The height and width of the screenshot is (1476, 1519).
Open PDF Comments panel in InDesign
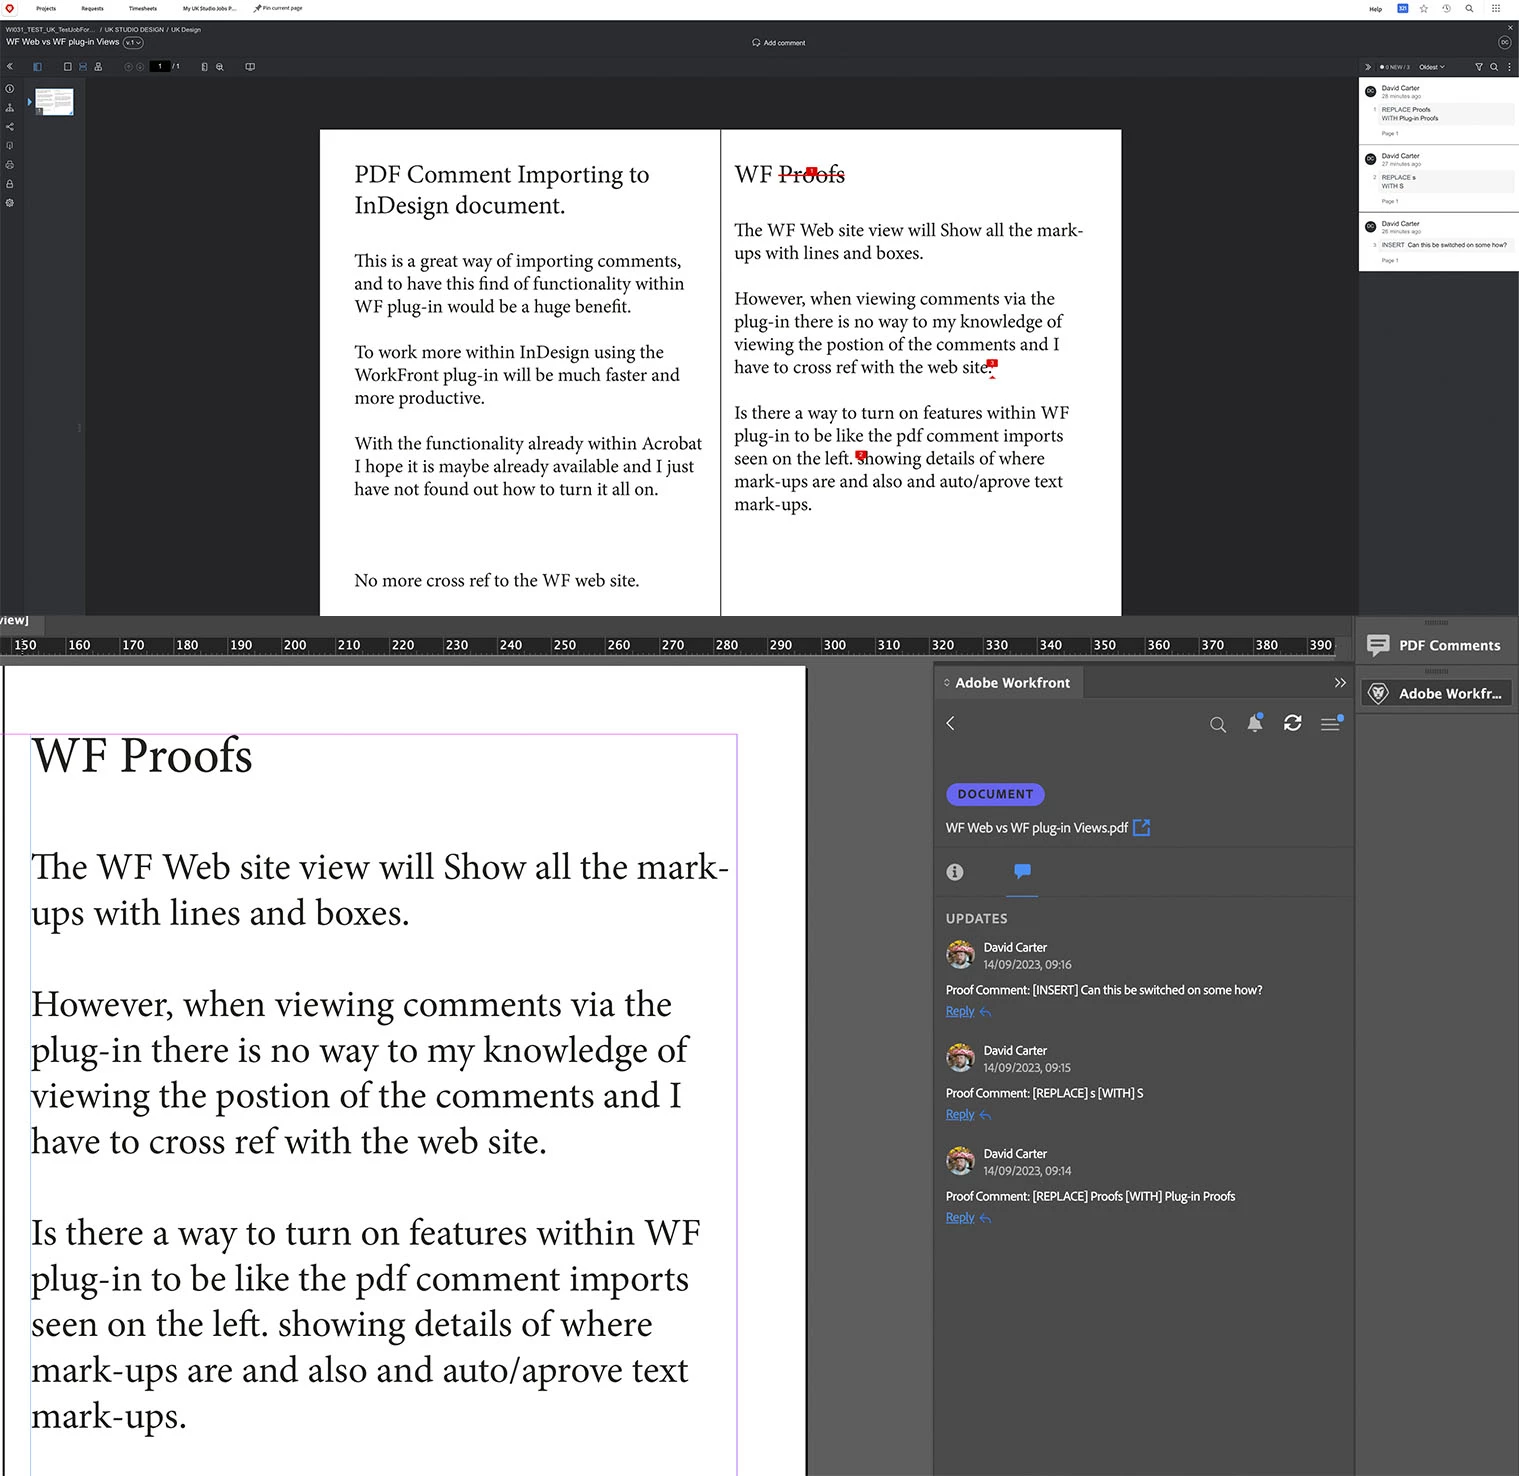point(1436,646)
